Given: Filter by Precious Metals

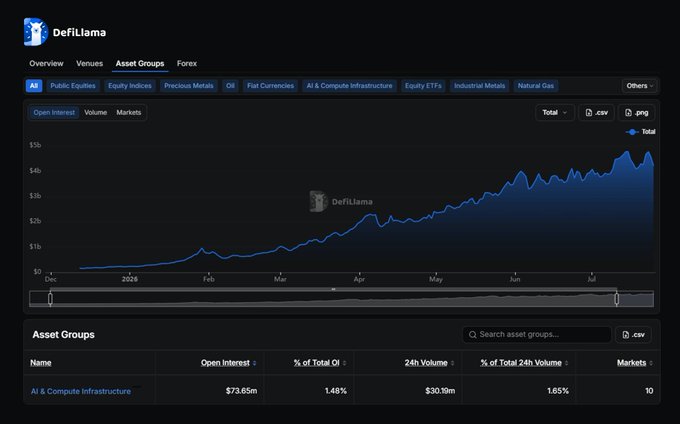Looking at the screenshot, I should [189, 86].
